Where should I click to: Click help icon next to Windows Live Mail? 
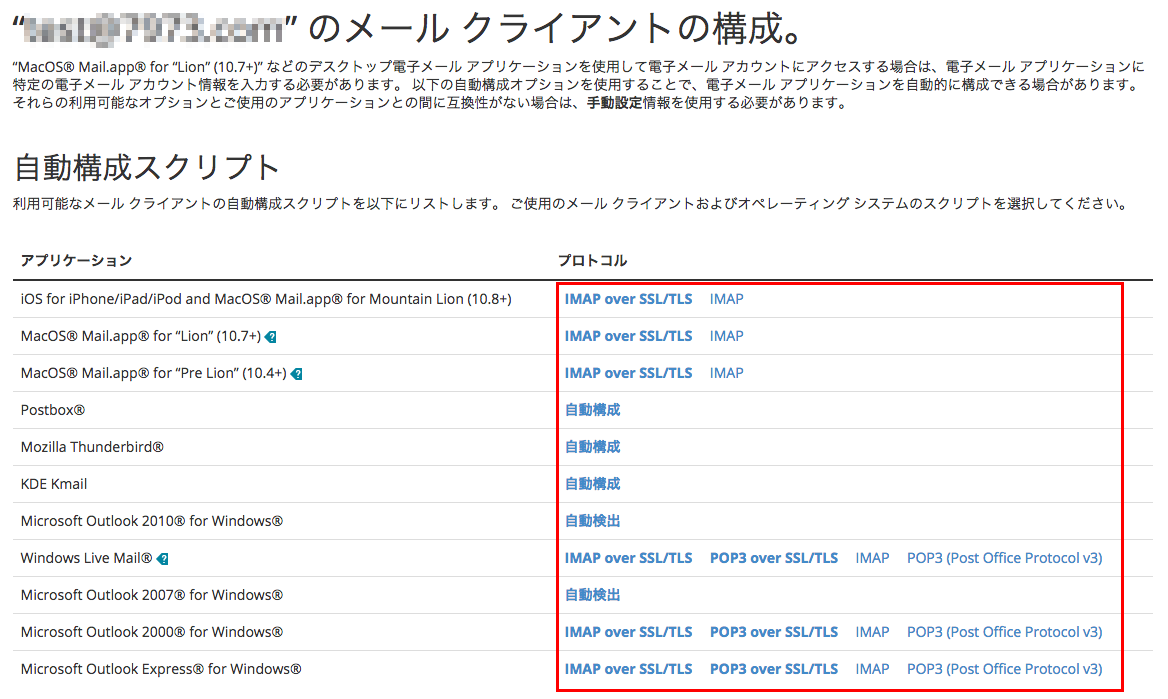click(x=163, y=559)
